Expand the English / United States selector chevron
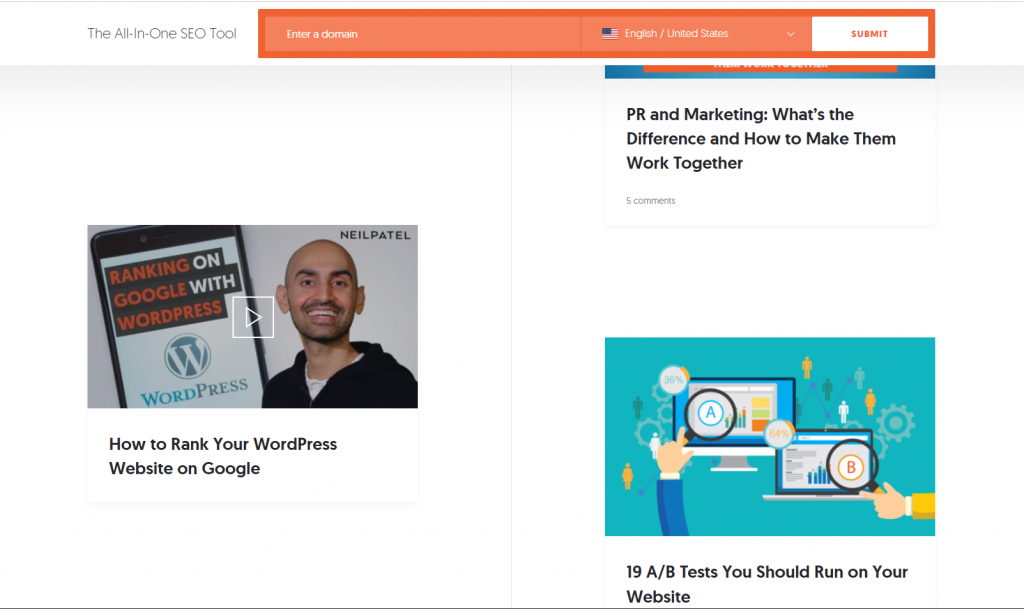1024x609 pixels. [x=790, y=33]
